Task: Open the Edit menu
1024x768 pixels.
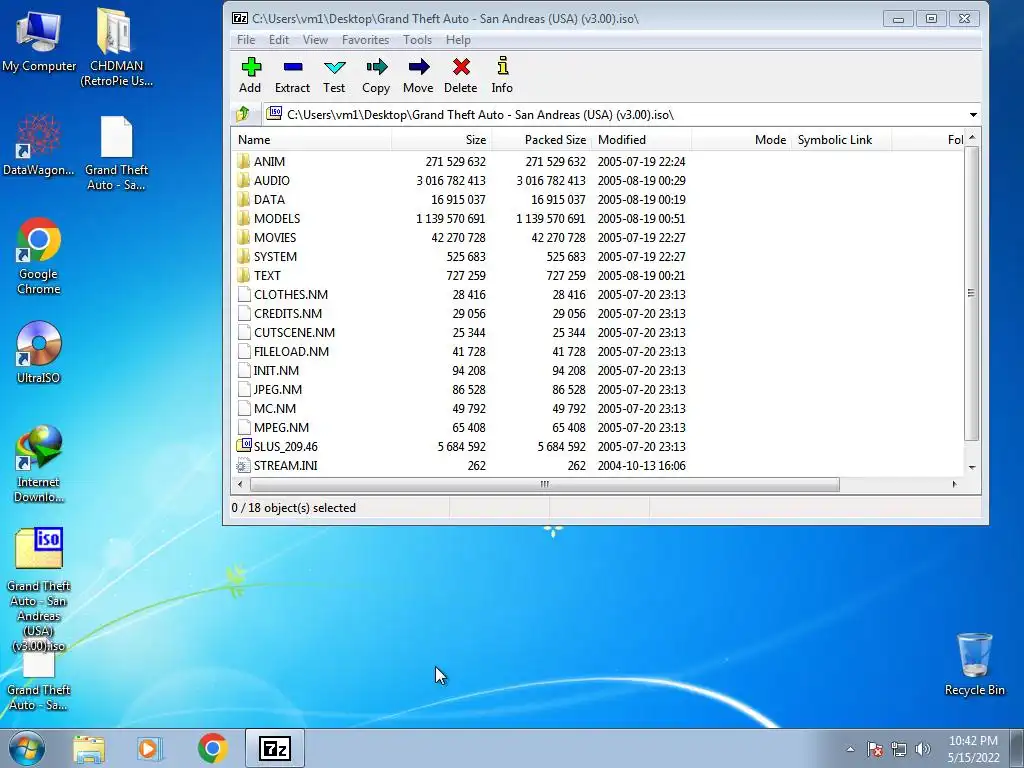Action: 279,40
